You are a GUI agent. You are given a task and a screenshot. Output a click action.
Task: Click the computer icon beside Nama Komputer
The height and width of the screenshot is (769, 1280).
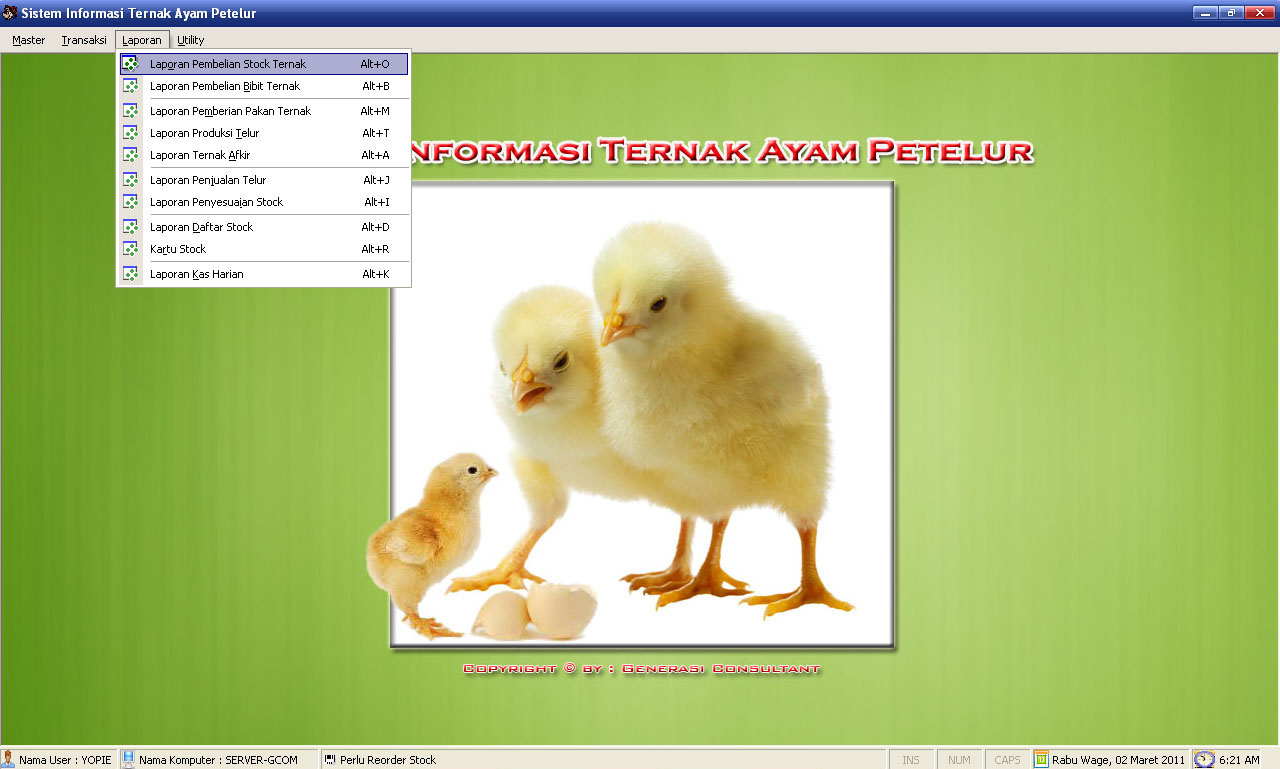coord(128,760)
